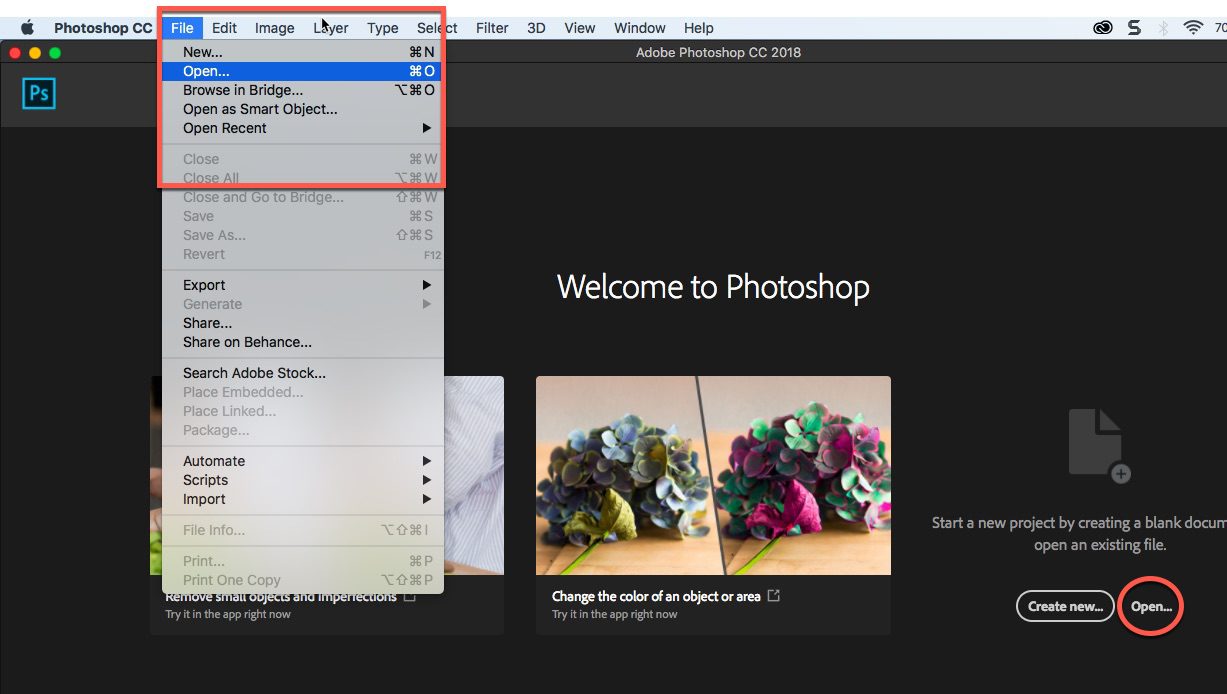Click external link icon on color change card

[774, 595]
